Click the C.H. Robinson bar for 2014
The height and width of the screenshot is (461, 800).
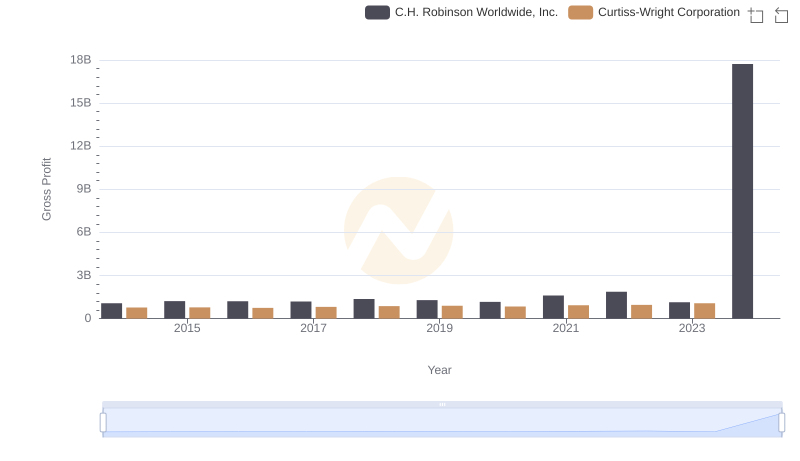click(111, 311)
